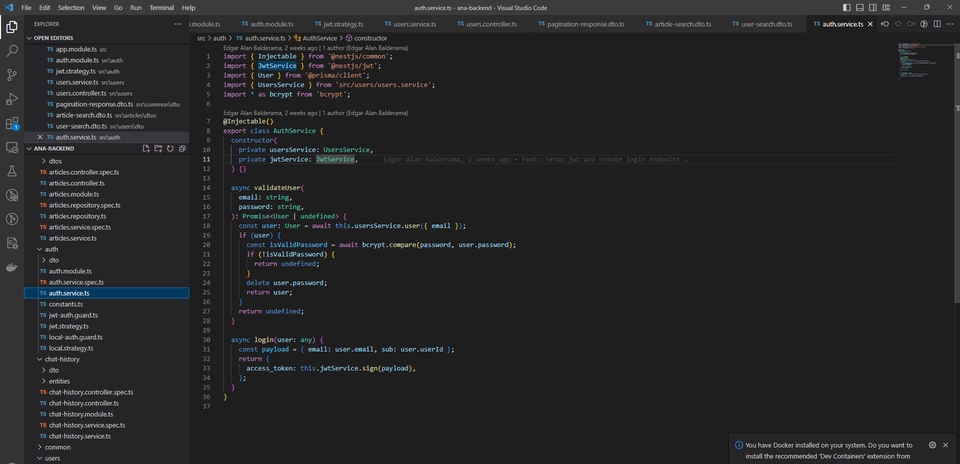Expand the dto folder under auth

click(x=53, y=260)
